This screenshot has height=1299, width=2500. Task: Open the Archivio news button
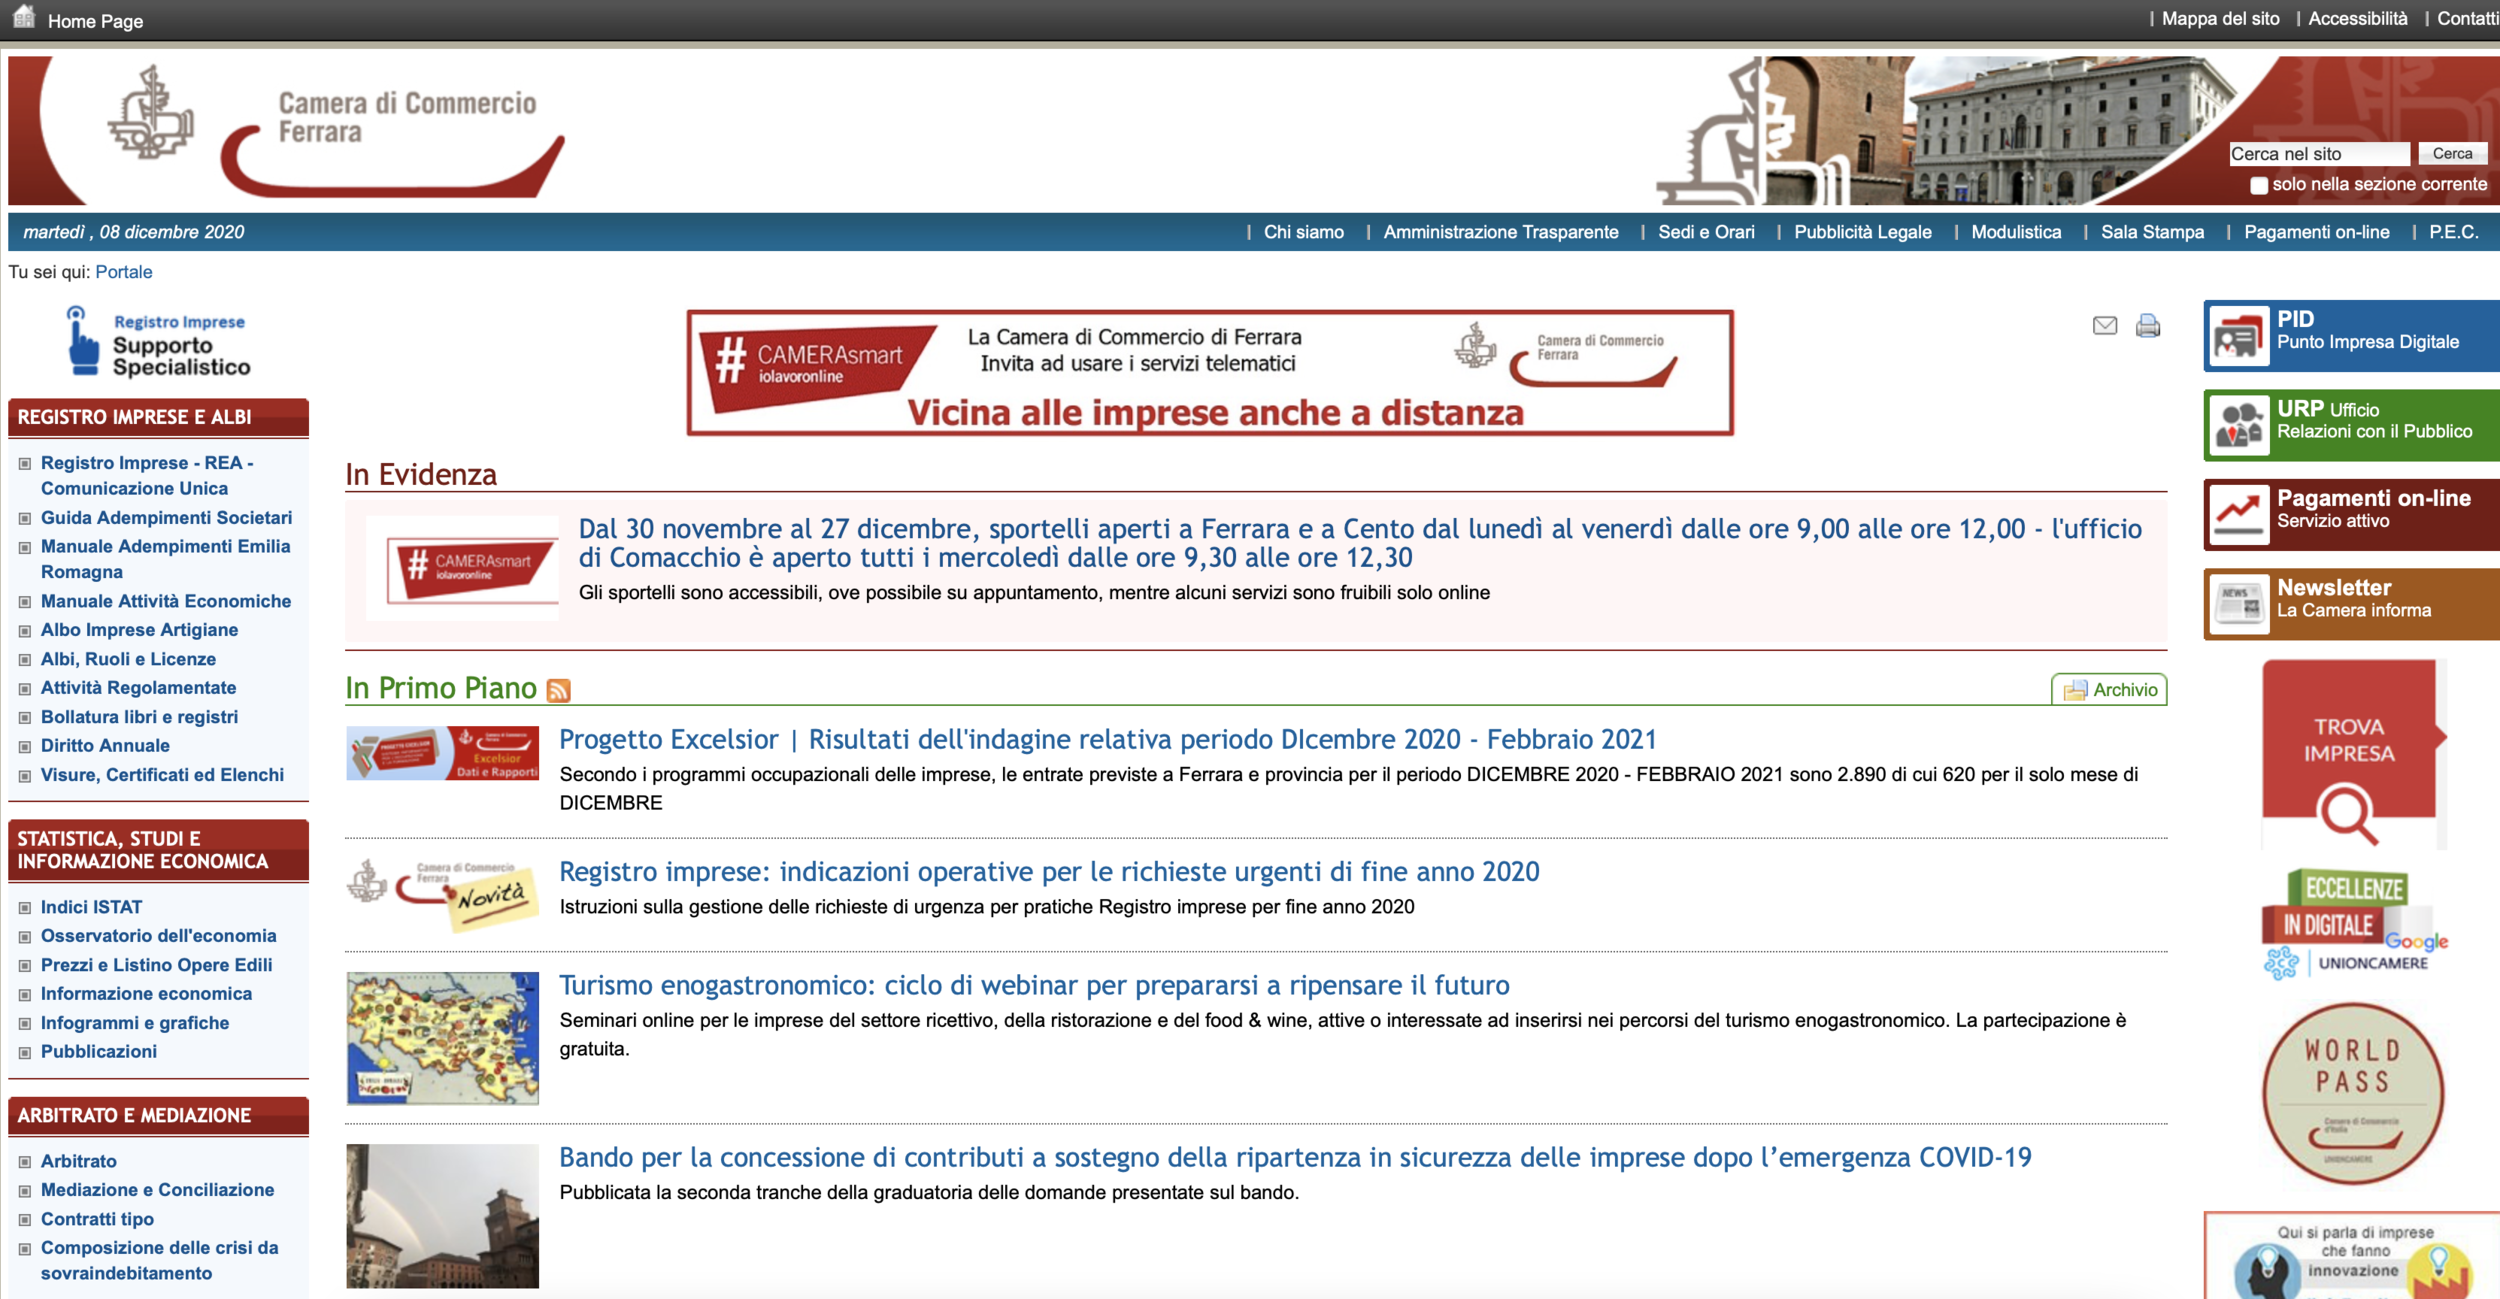(2110, 690)
